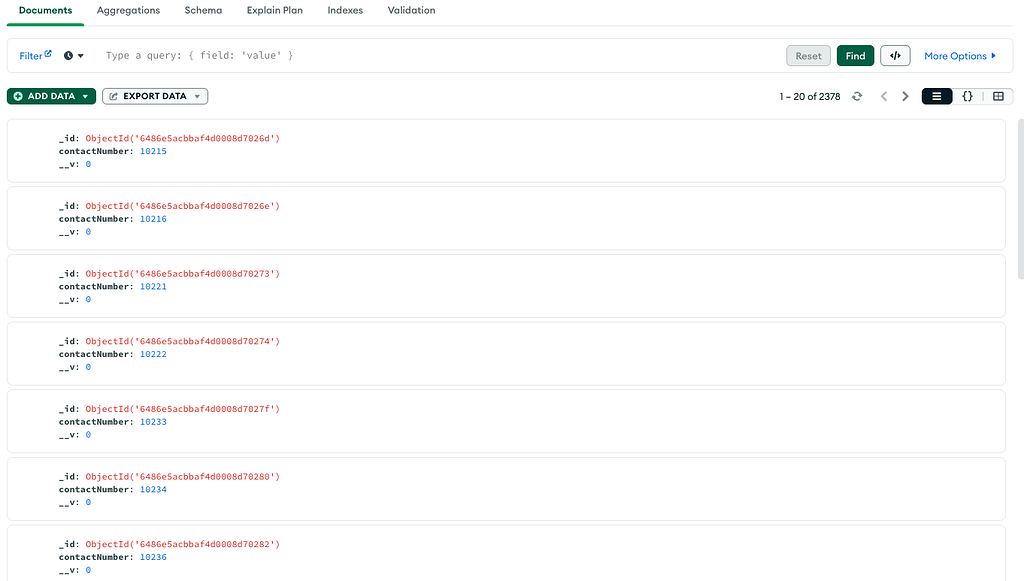The width and height of the screenshot is (1024, 581).
Task: Click the Reset button
Action: click(808, 56)
